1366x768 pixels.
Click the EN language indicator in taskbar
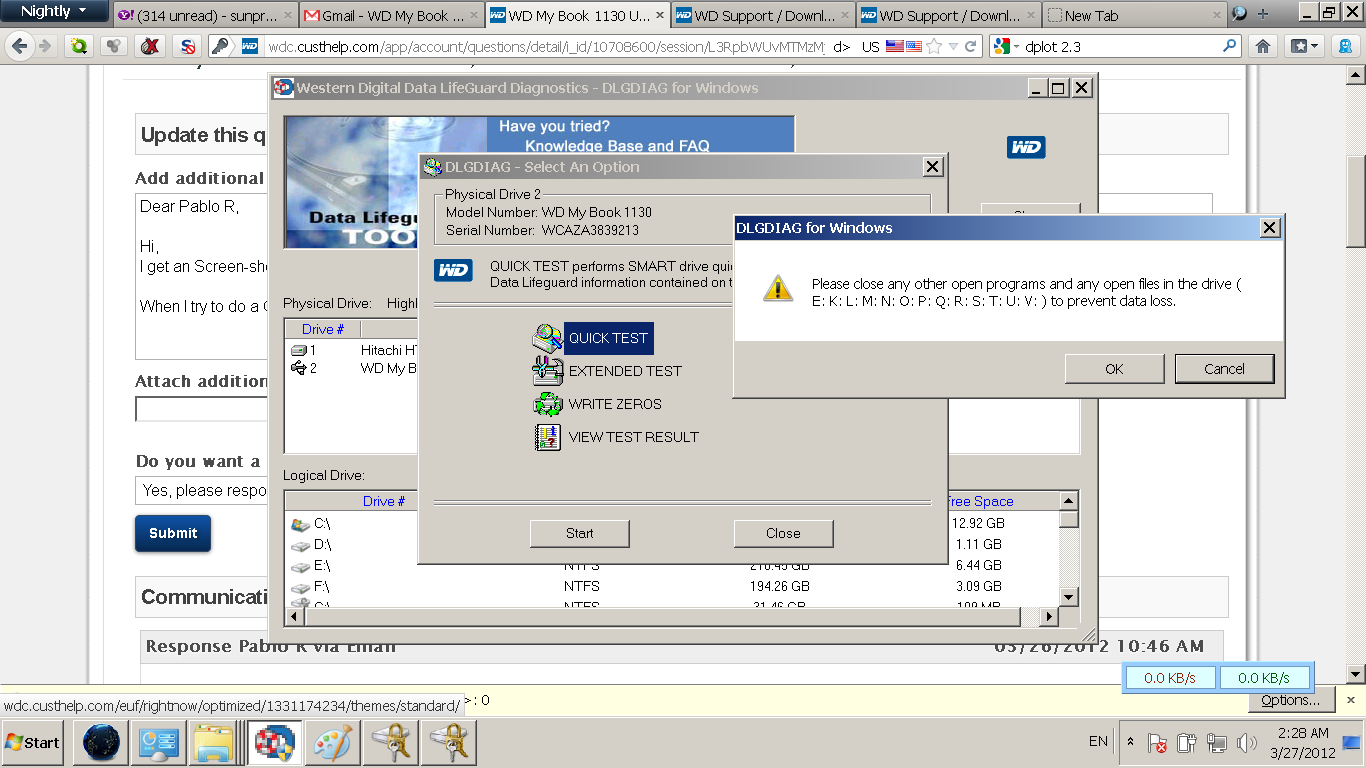click(1098, 741)
